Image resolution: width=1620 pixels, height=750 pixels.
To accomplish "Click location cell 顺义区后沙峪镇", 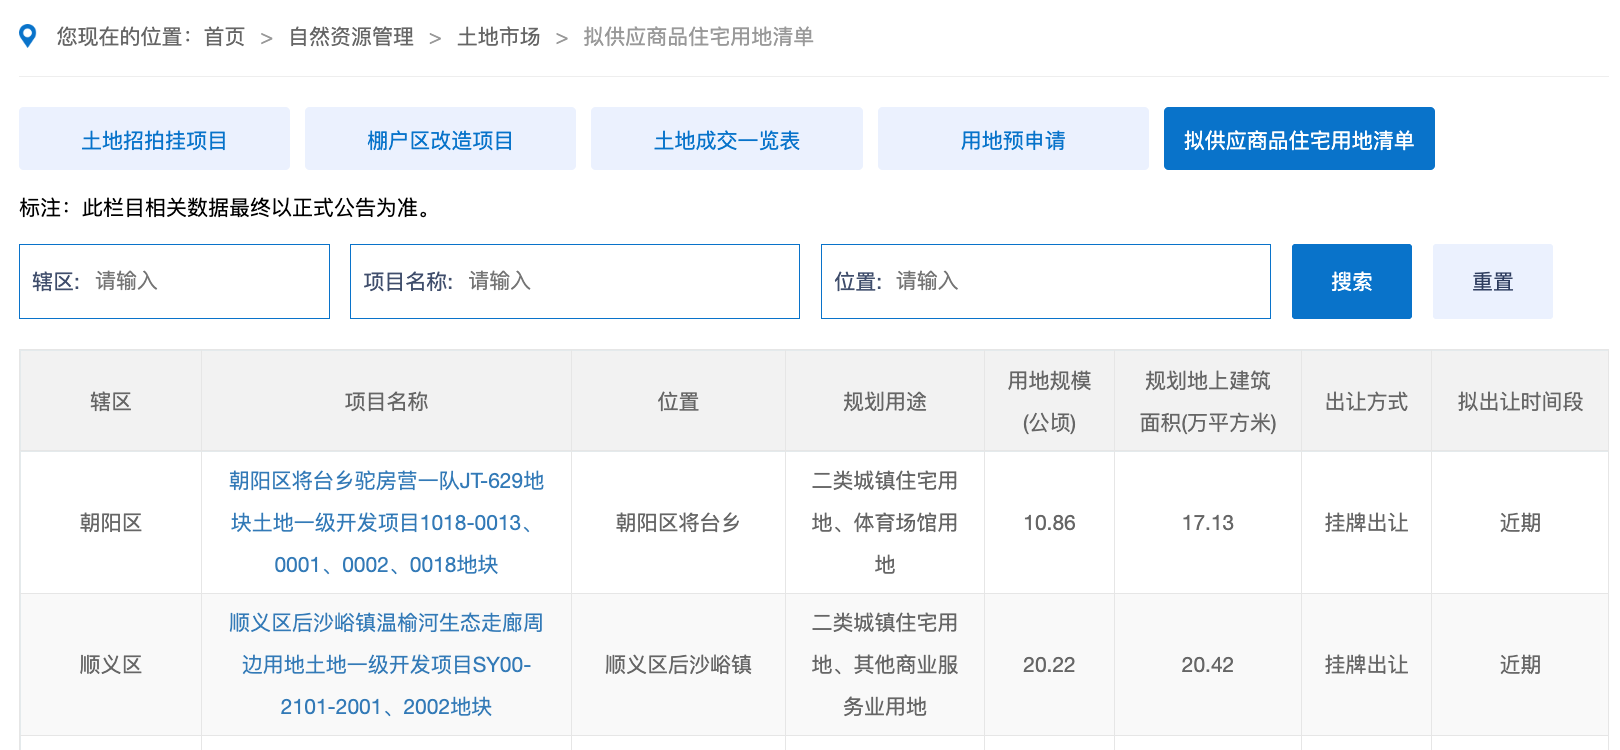I will coord(678,665).
